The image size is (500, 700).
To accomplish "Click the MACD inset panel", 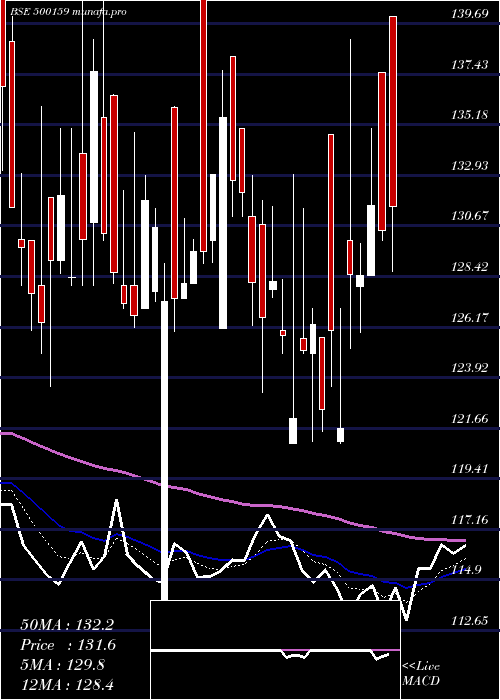I will coord(275,650).
